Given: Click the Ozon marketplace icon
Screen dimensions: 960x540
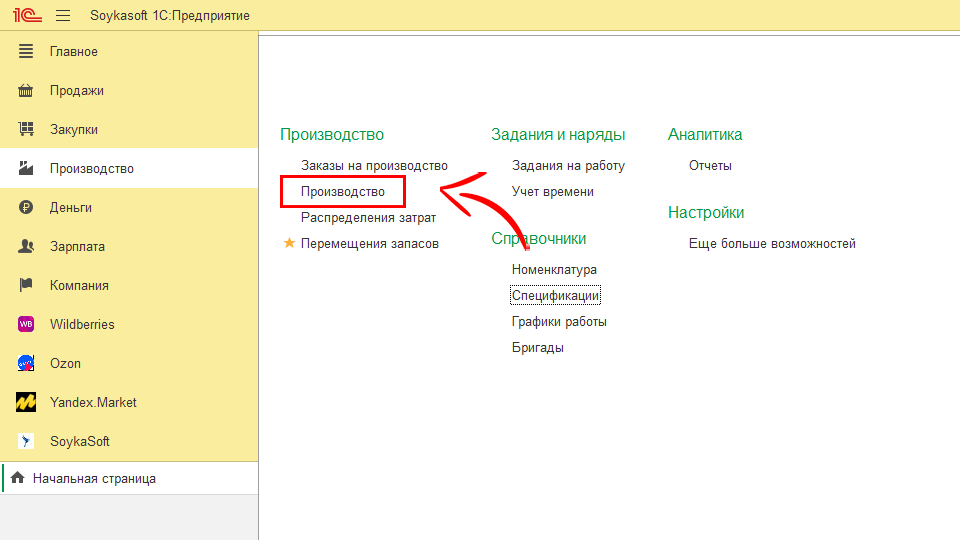Looking at the screenshot, I should pyautogui.click(x=27, y=364).
